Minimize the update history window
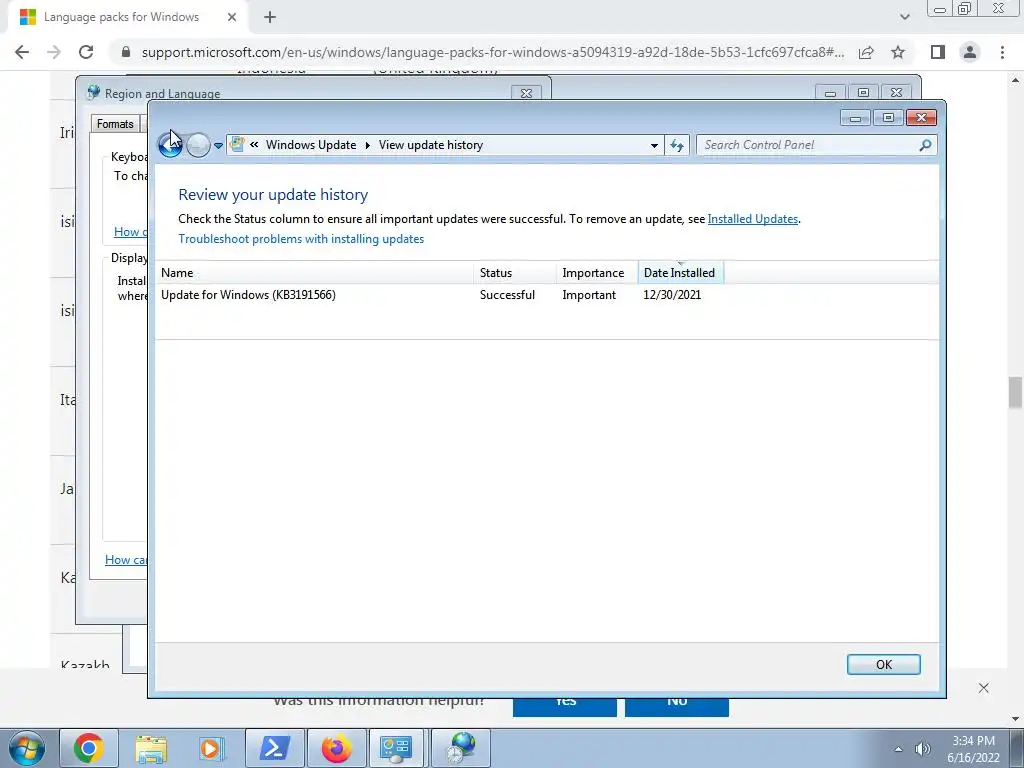Screen dimensions: 1024x768 tap(856, 118)
